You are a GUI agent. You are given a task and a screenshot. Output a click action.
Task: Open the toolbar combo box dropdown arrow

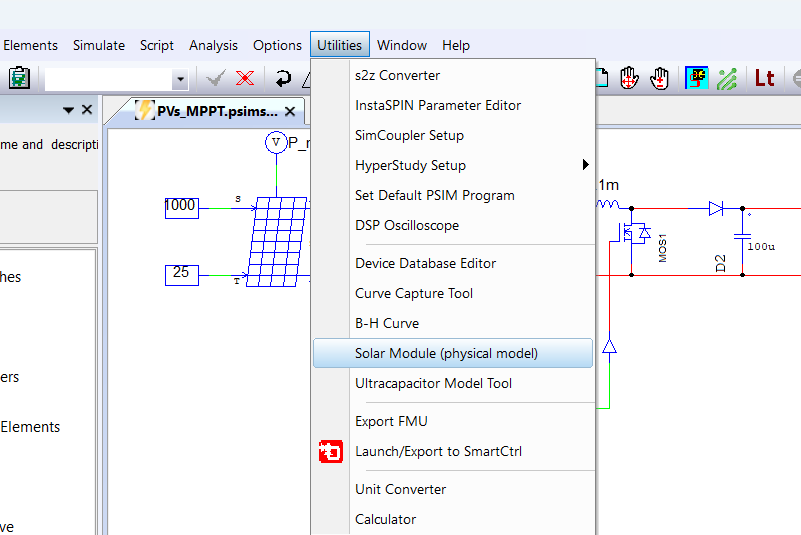pyautogui.click(x=180, y=79)
